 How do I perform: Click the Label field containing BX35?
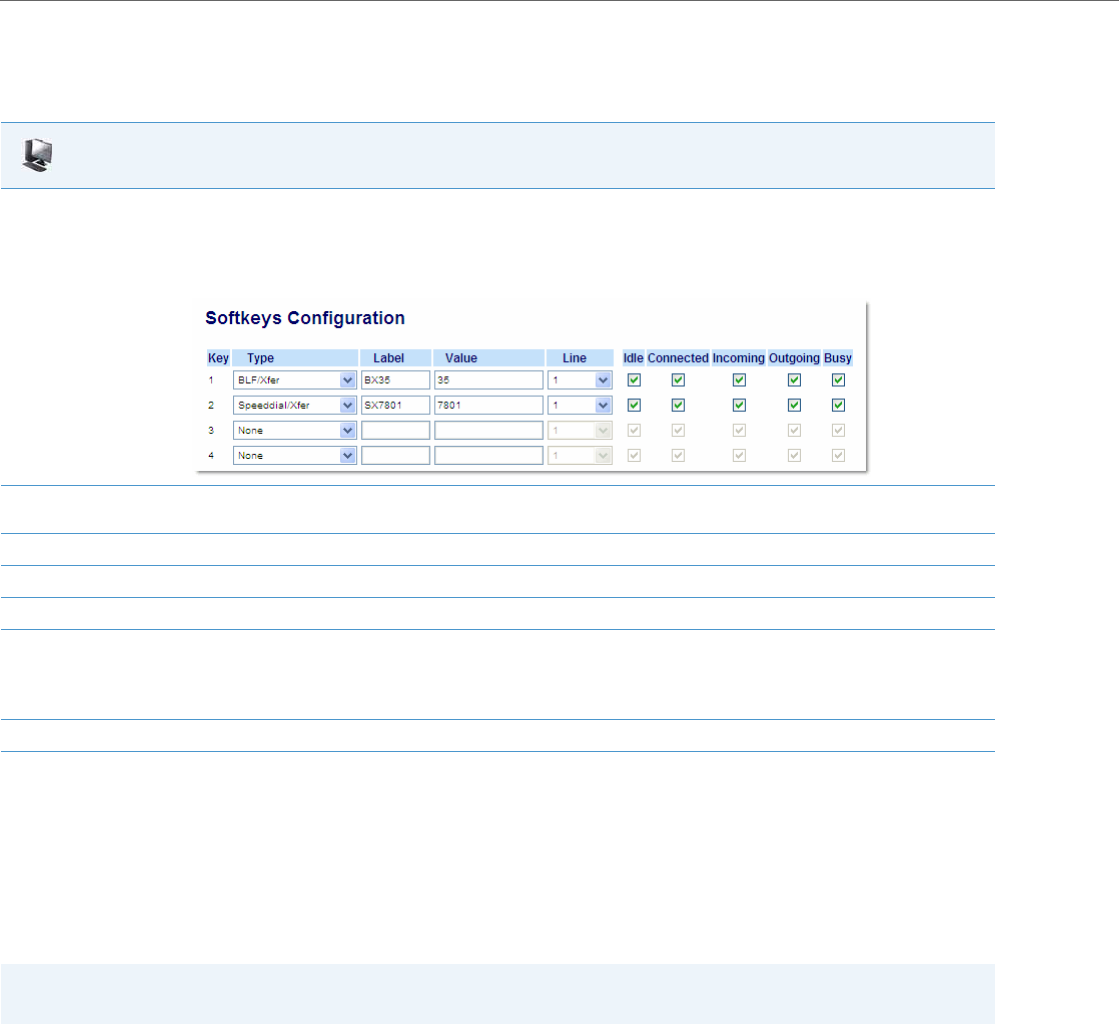pos(395,380)
